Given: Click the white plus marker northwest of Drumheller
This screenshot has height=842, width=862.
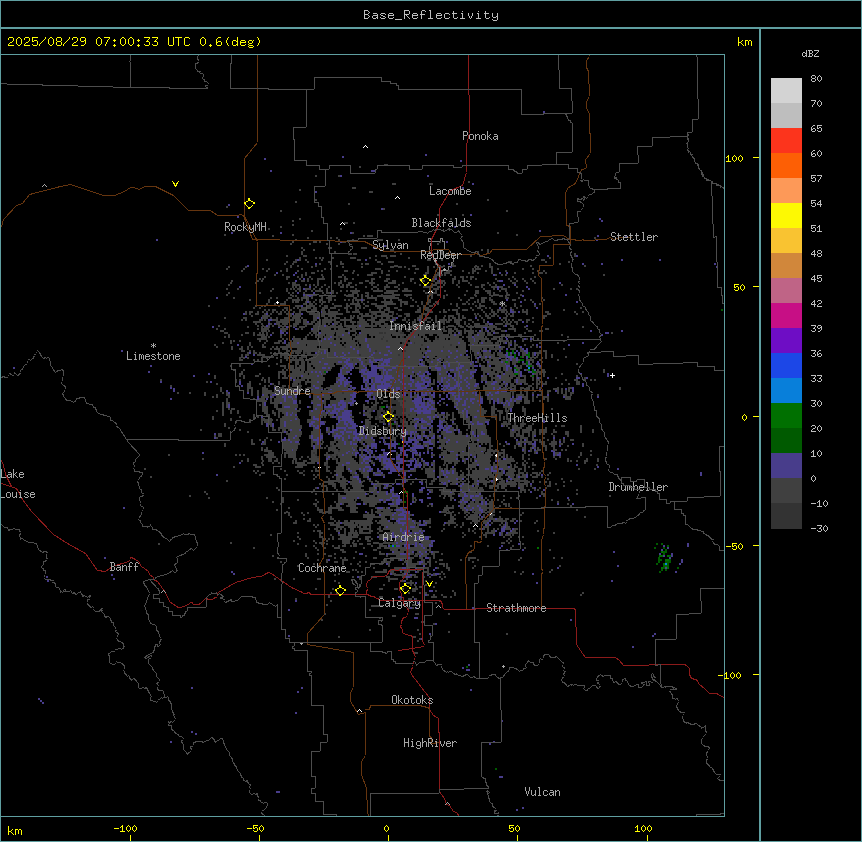Looking at the screenshot, I should point(612,375).
